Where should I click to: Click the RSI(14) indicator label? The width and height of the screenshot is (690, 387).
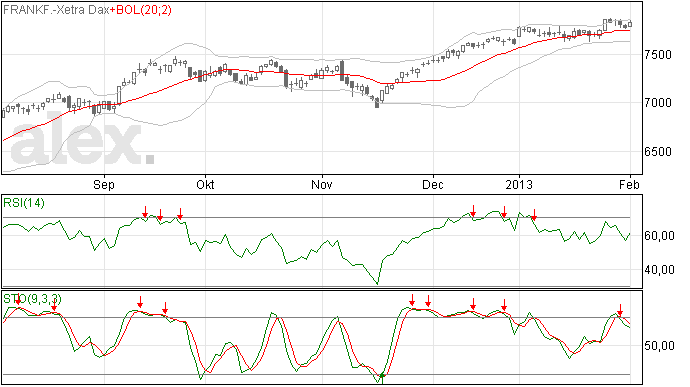click(x=24, y=203)
